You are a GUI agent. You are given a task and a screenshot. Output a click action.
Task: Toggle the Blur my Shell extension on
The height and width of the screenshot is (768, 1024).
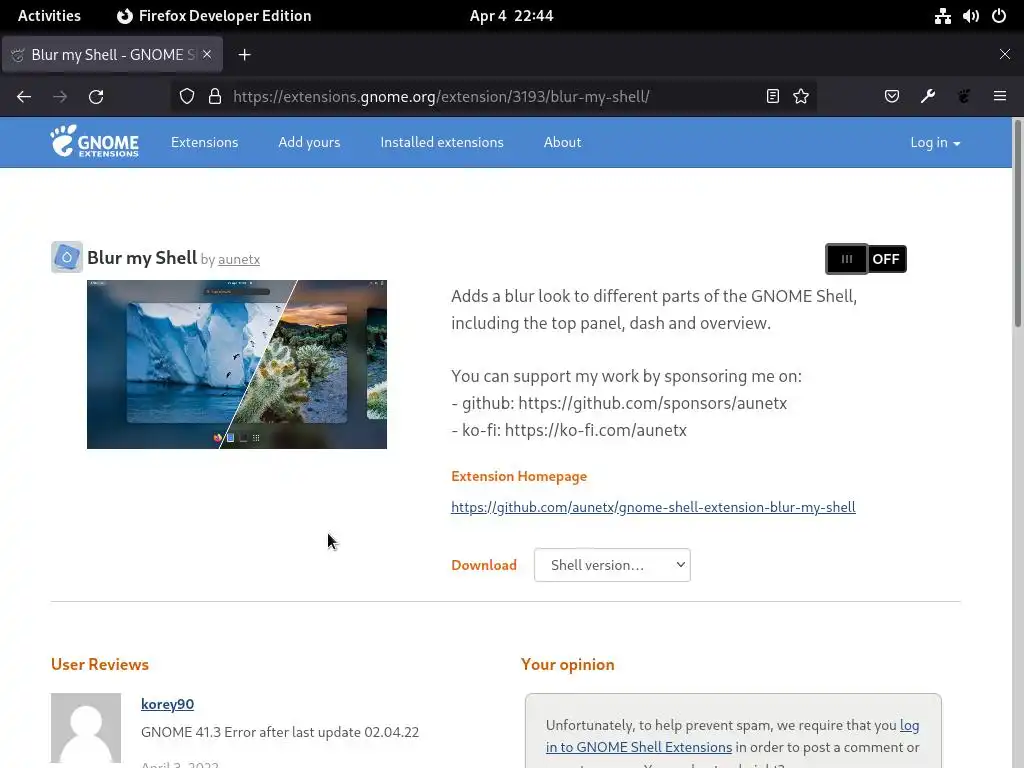(x=866, y=259)
